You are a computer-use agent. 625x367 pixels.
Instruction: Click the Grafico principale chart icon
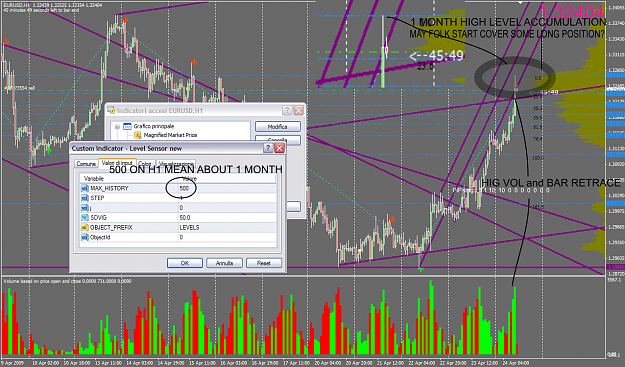(128, 126)
